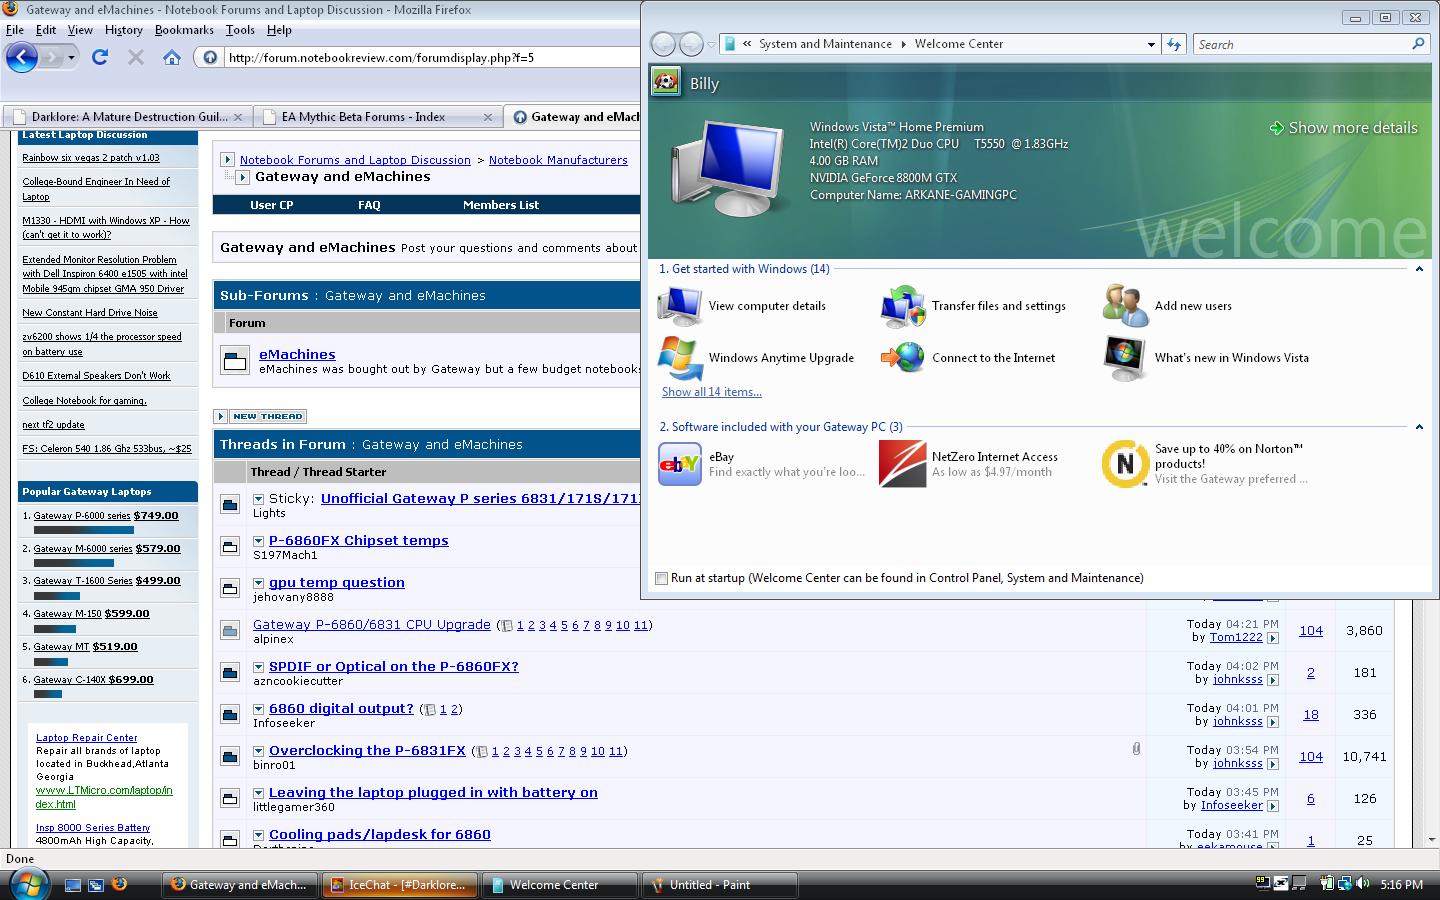The image size is (1440, 900).
Task: Open the View computer details icon
Action: 680,306
